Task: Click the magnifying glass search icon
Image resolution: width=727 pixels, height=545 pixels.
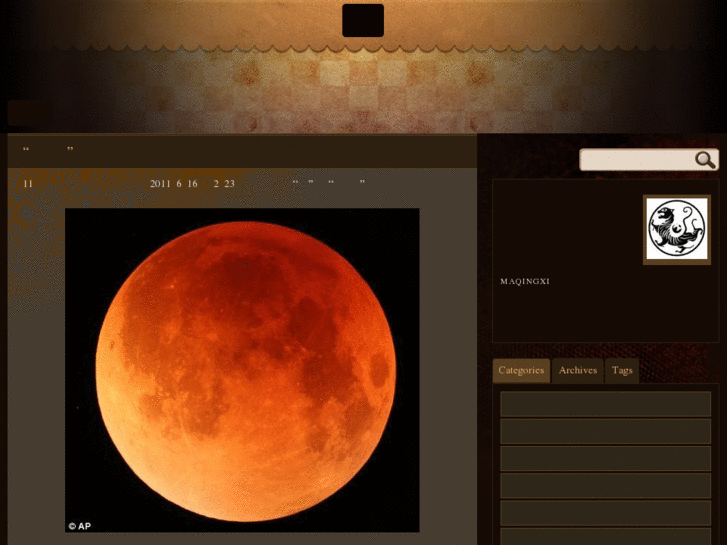Action: click(x=705, y=160)
